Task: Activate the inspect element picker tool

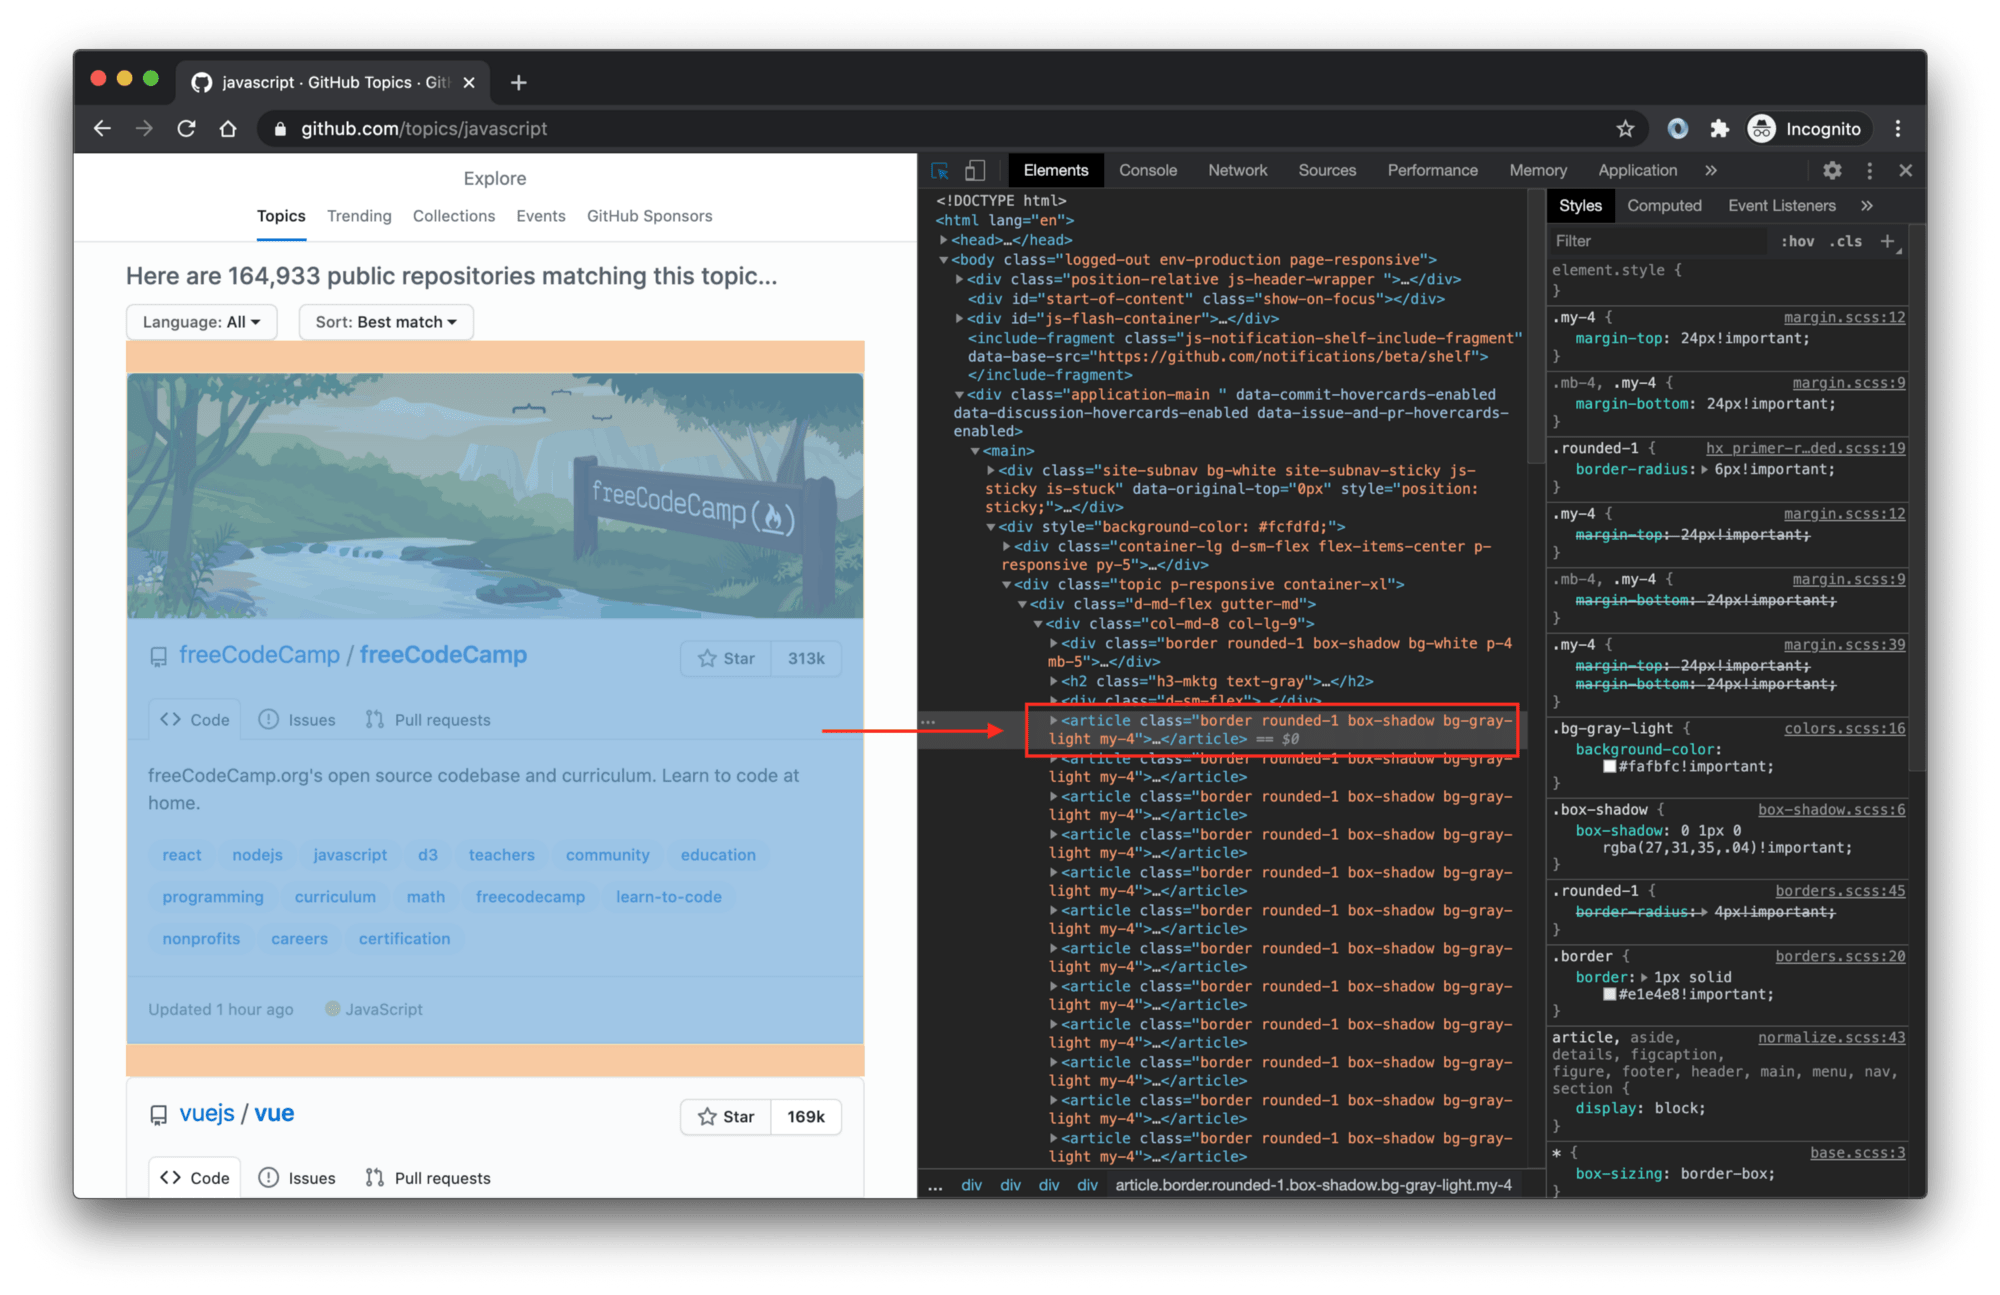Action: click(x=938, y=170)
